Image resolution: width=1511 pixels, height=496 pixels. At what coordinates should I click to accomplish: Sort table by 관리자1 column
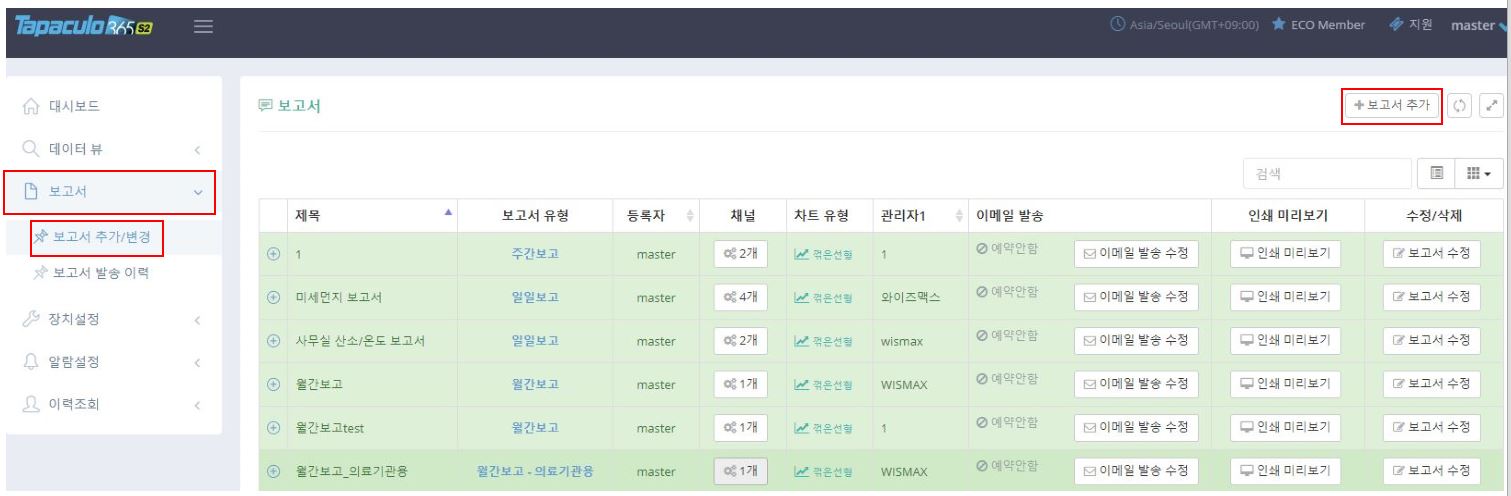click(918, 214)
